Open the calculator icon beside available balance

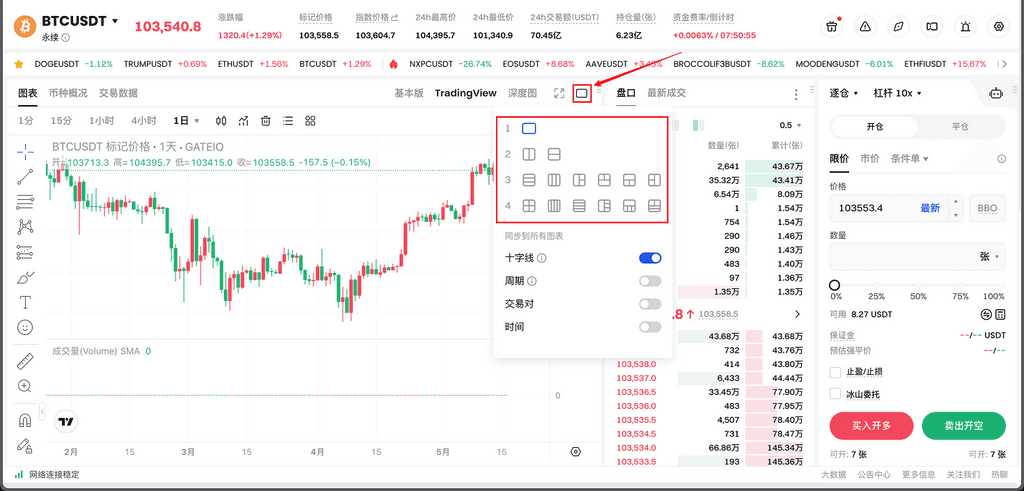tap(986, 314)
